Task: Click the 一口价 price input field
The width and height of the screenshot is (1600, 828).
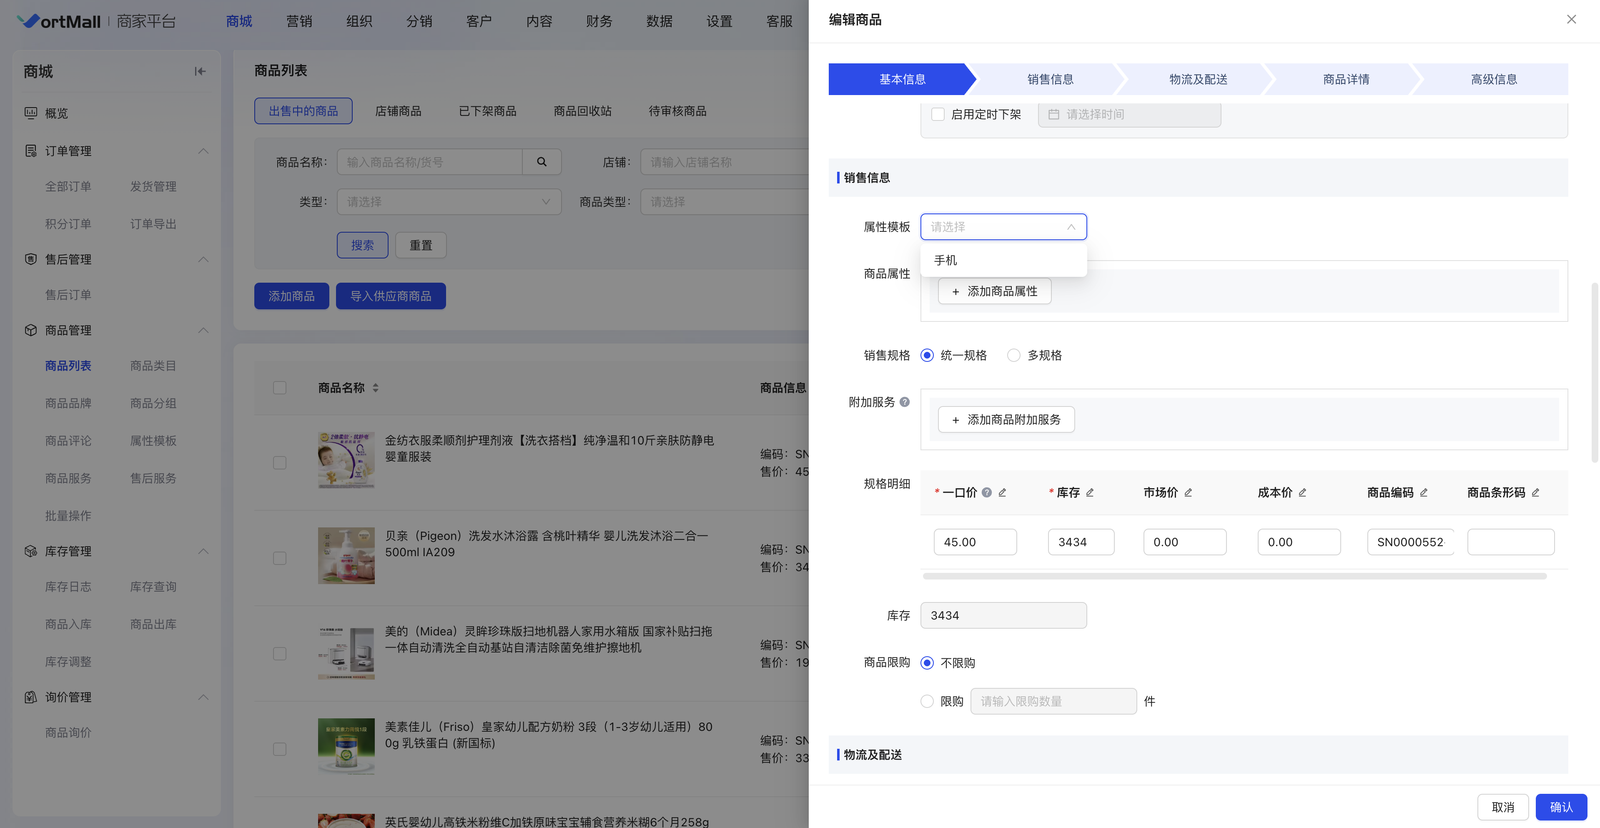Action: 975,542
